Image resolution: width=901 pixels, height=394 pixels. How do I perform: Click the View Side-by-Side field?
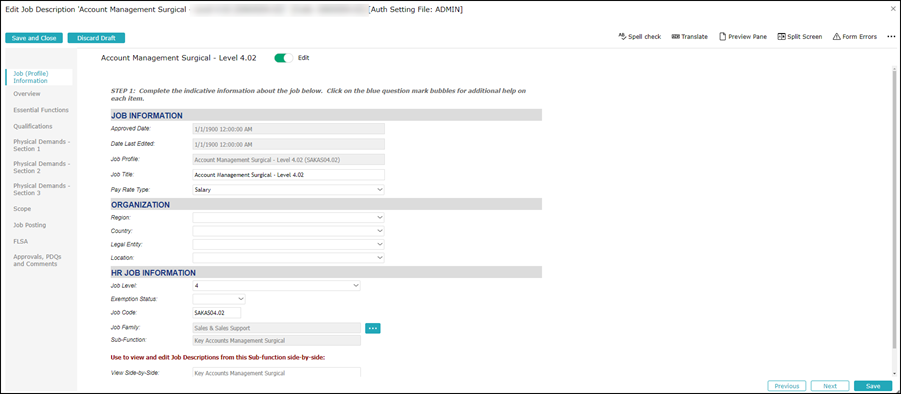point(276,372)
